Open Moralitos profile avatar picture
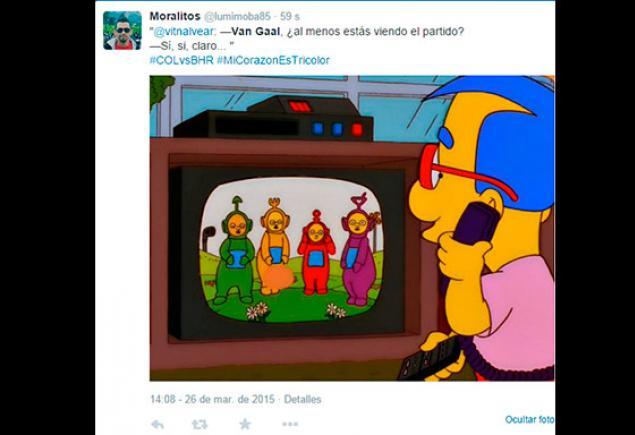The image size is (635, 435). 122,30
